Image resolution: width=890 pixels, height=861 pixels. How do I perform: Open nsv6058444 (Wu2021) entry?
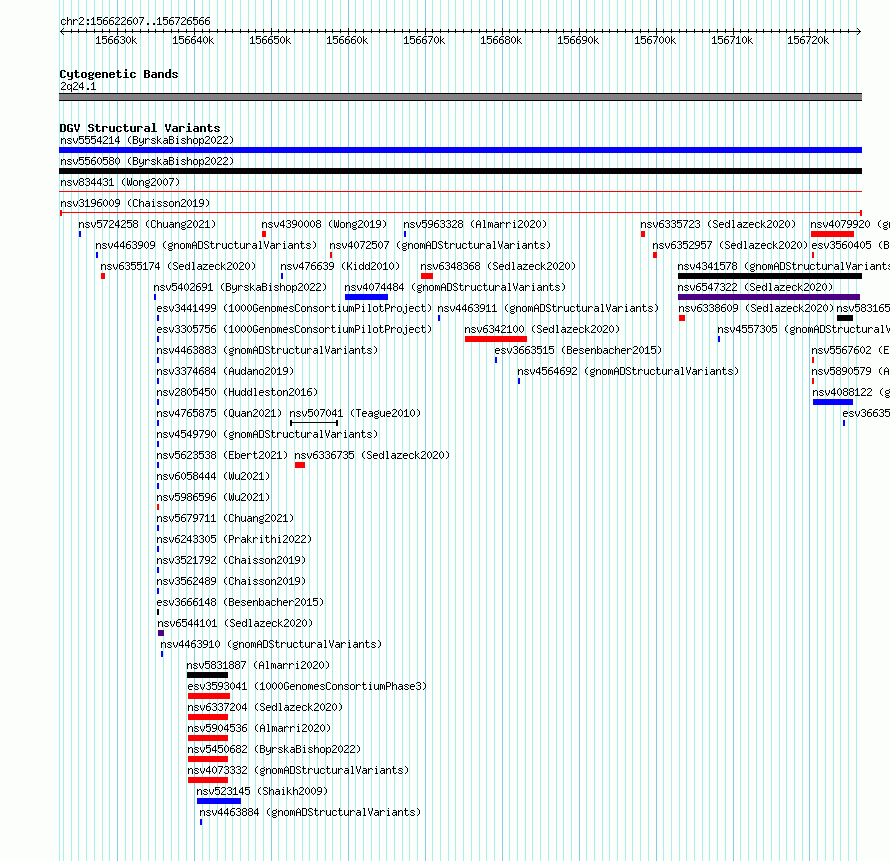[x=213, y=476]
